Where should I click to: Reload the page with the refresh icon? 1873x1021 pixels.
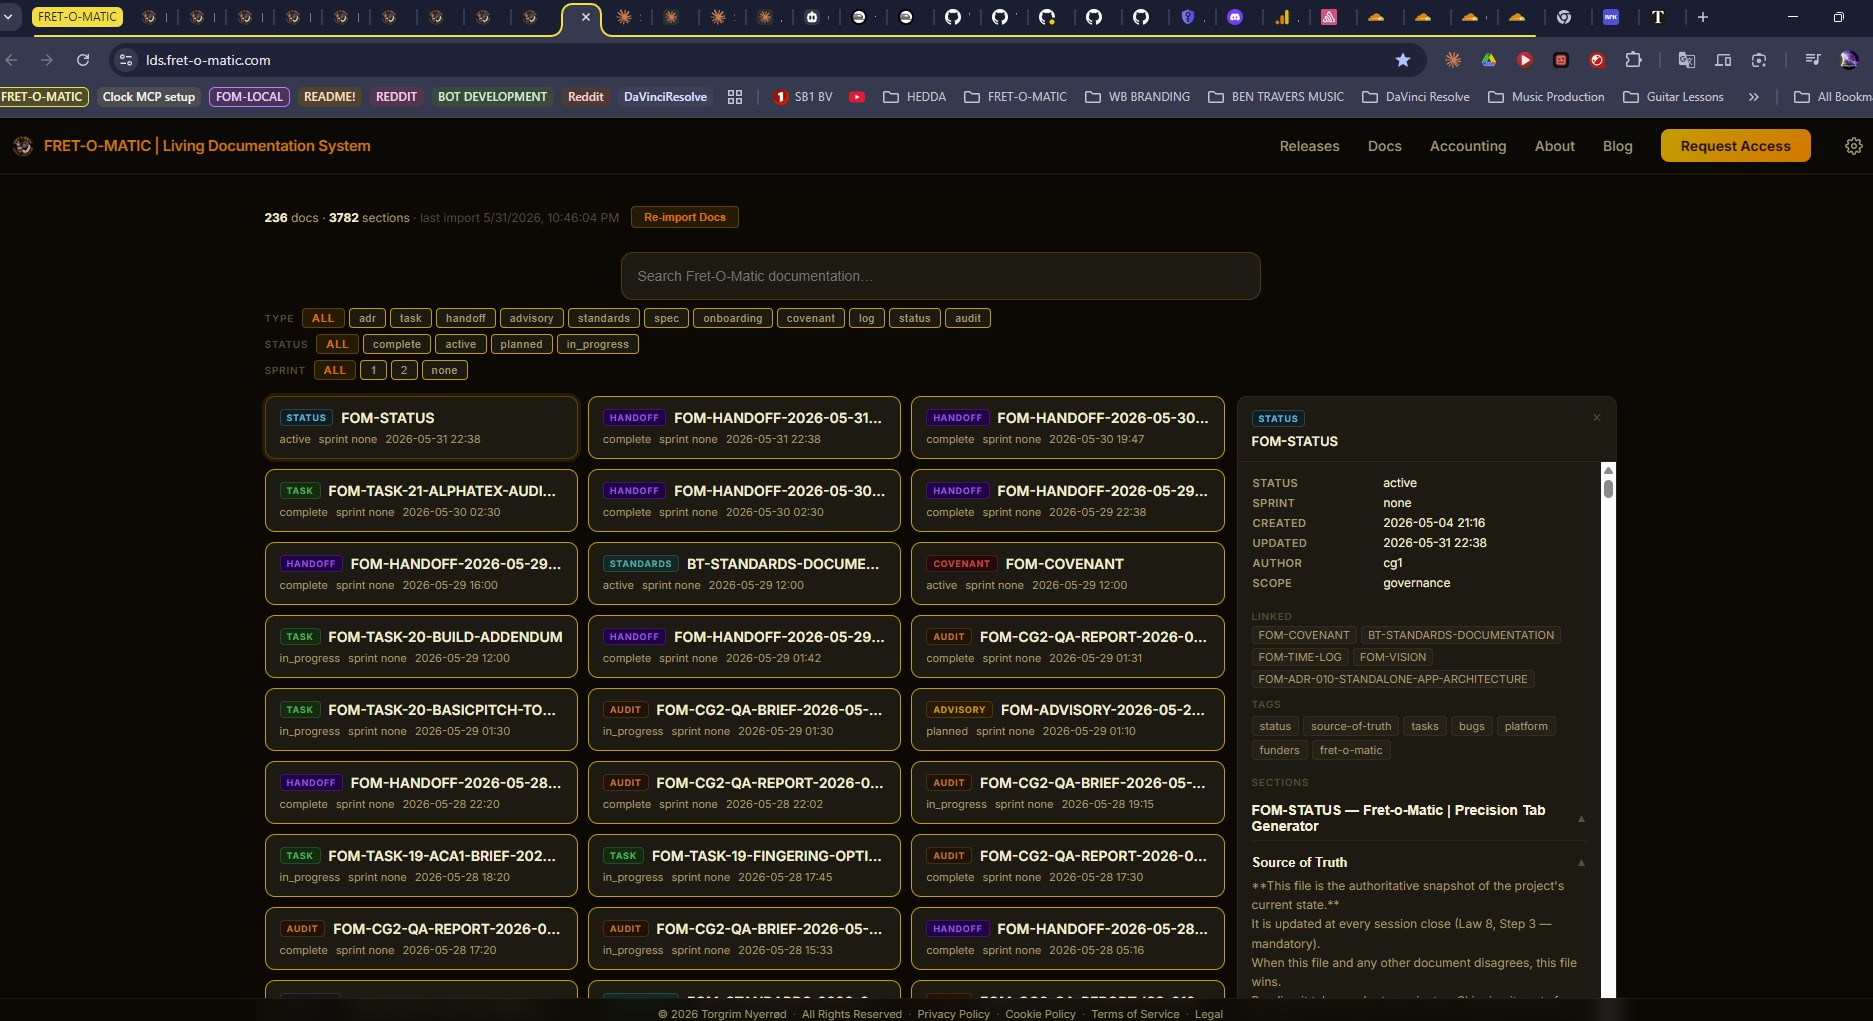pyautogui.click(x=83, y=60)
